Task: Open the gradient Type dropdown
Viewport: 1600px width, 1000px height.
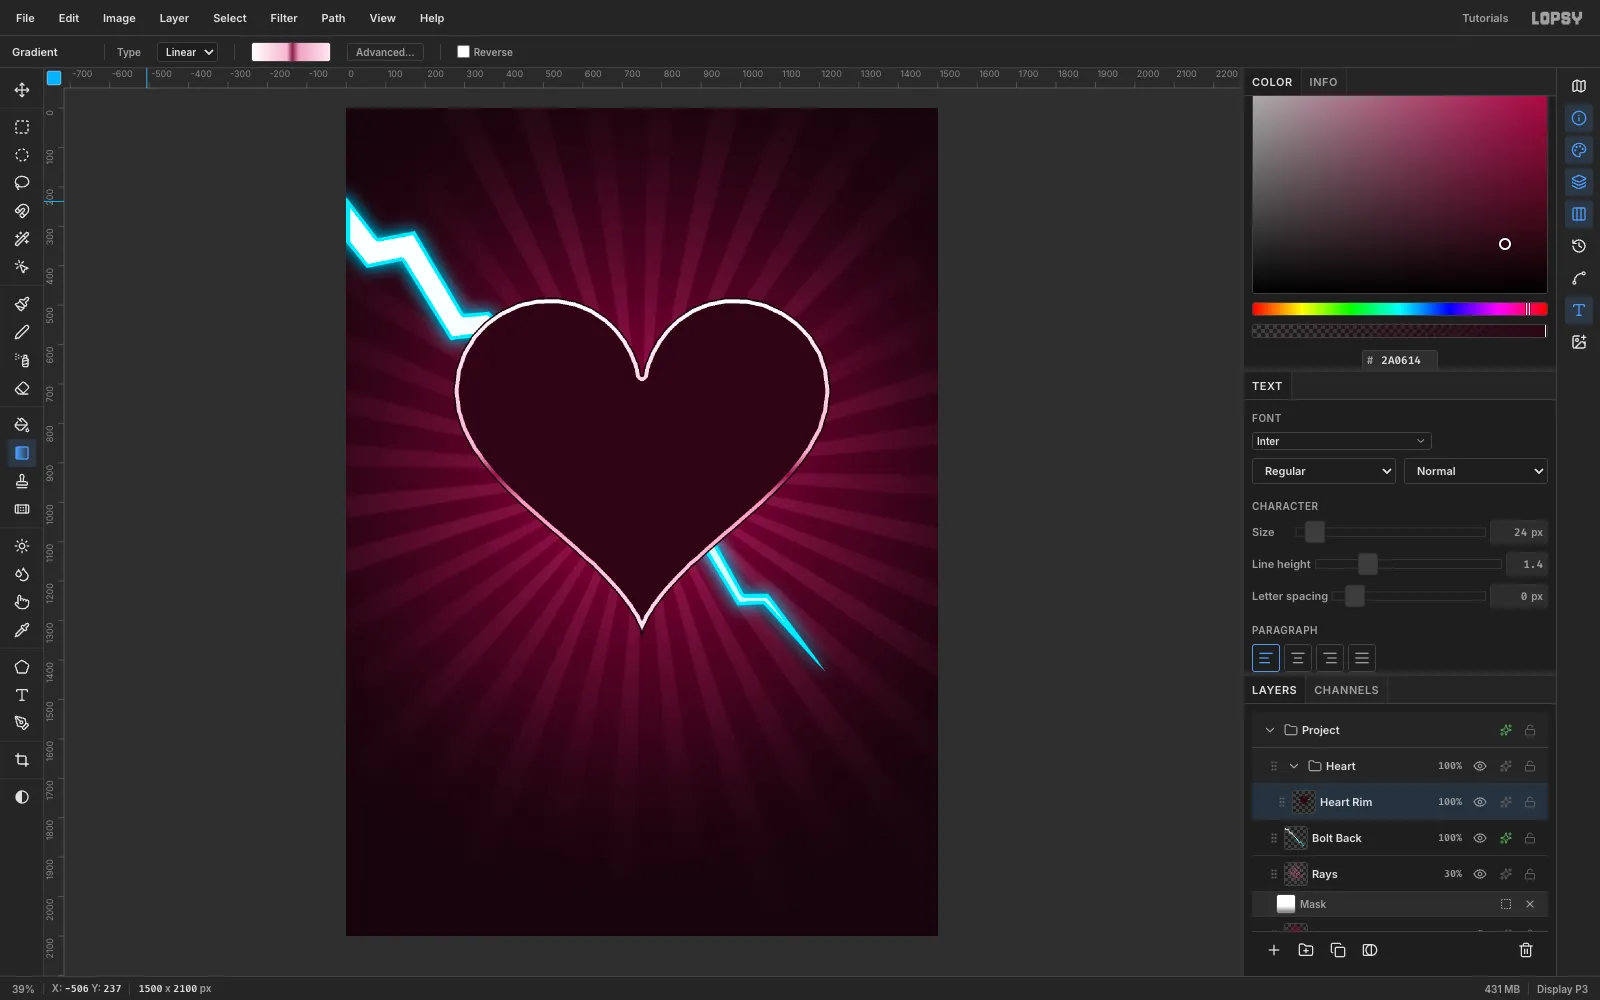Action: click(188, 52)
